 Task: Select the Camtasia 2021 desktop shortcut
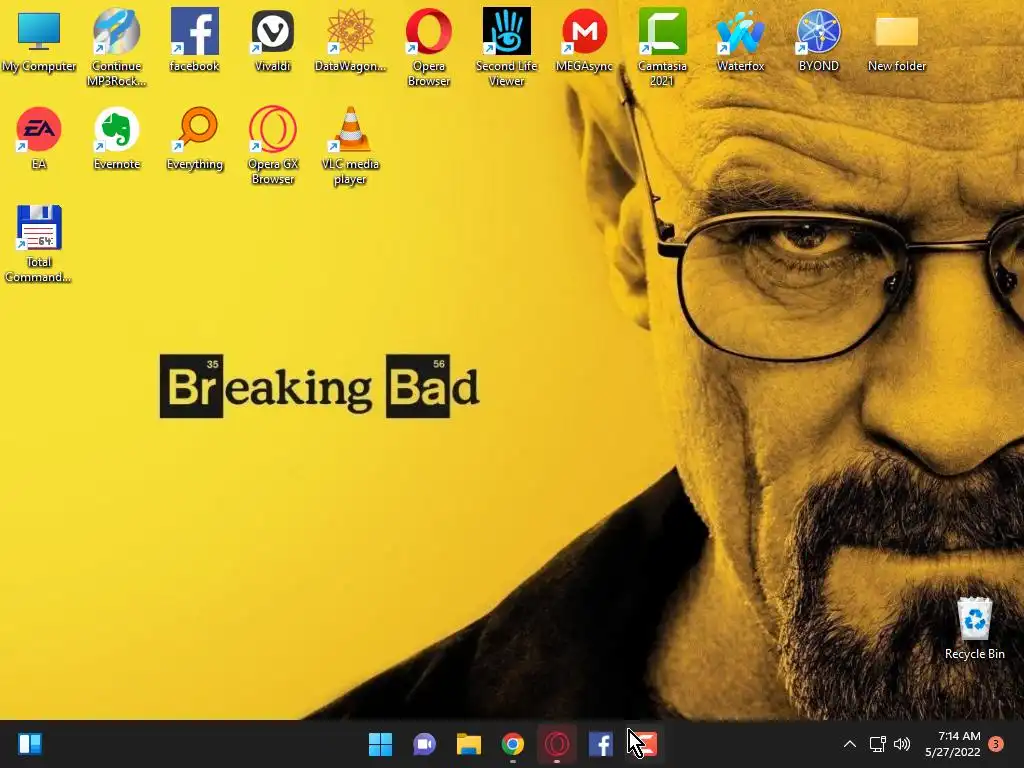tap(662, 47)
